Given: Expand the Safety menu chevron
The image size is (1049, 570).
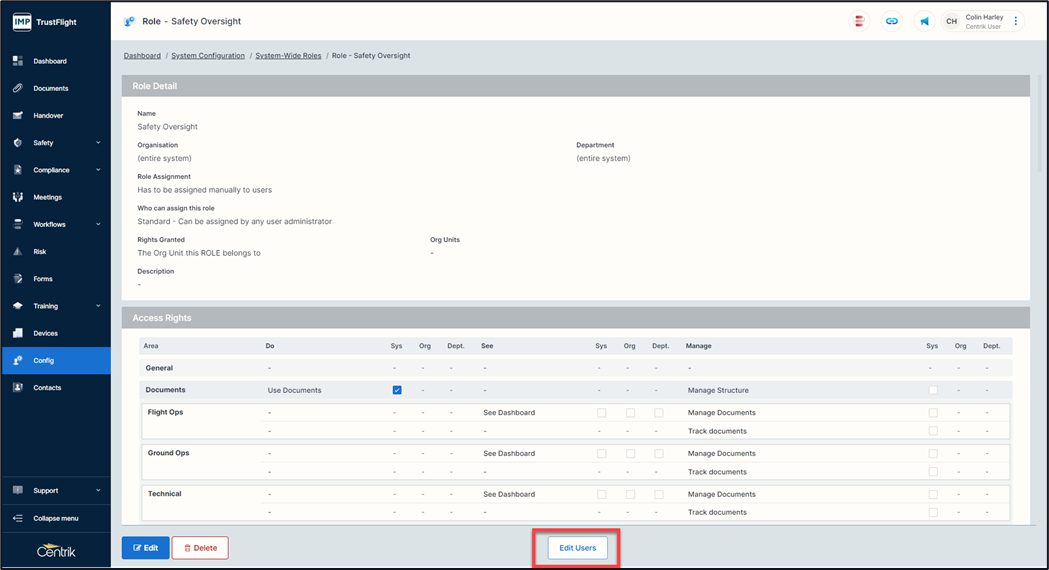Looking at the screenshot, I should (98, 143).
